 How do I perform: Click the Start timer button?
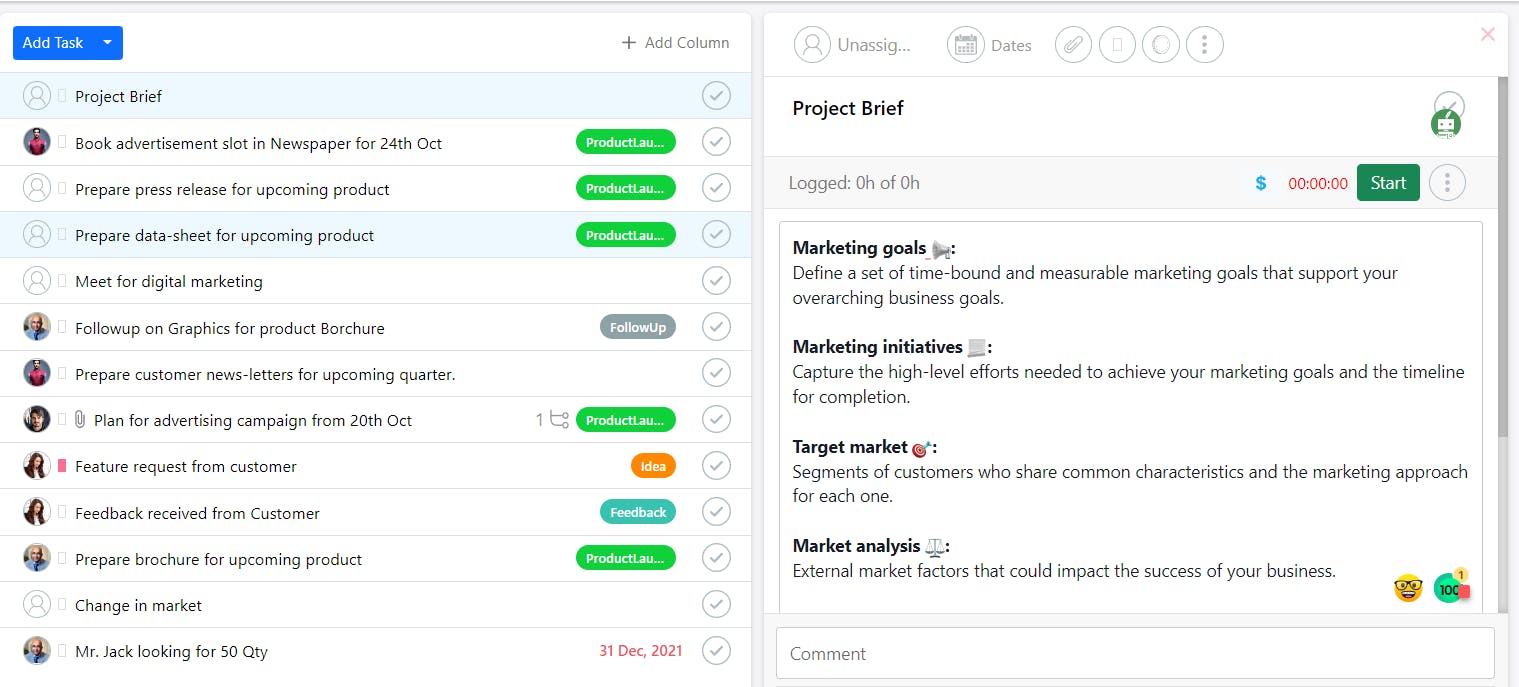tap(1388, 183)
